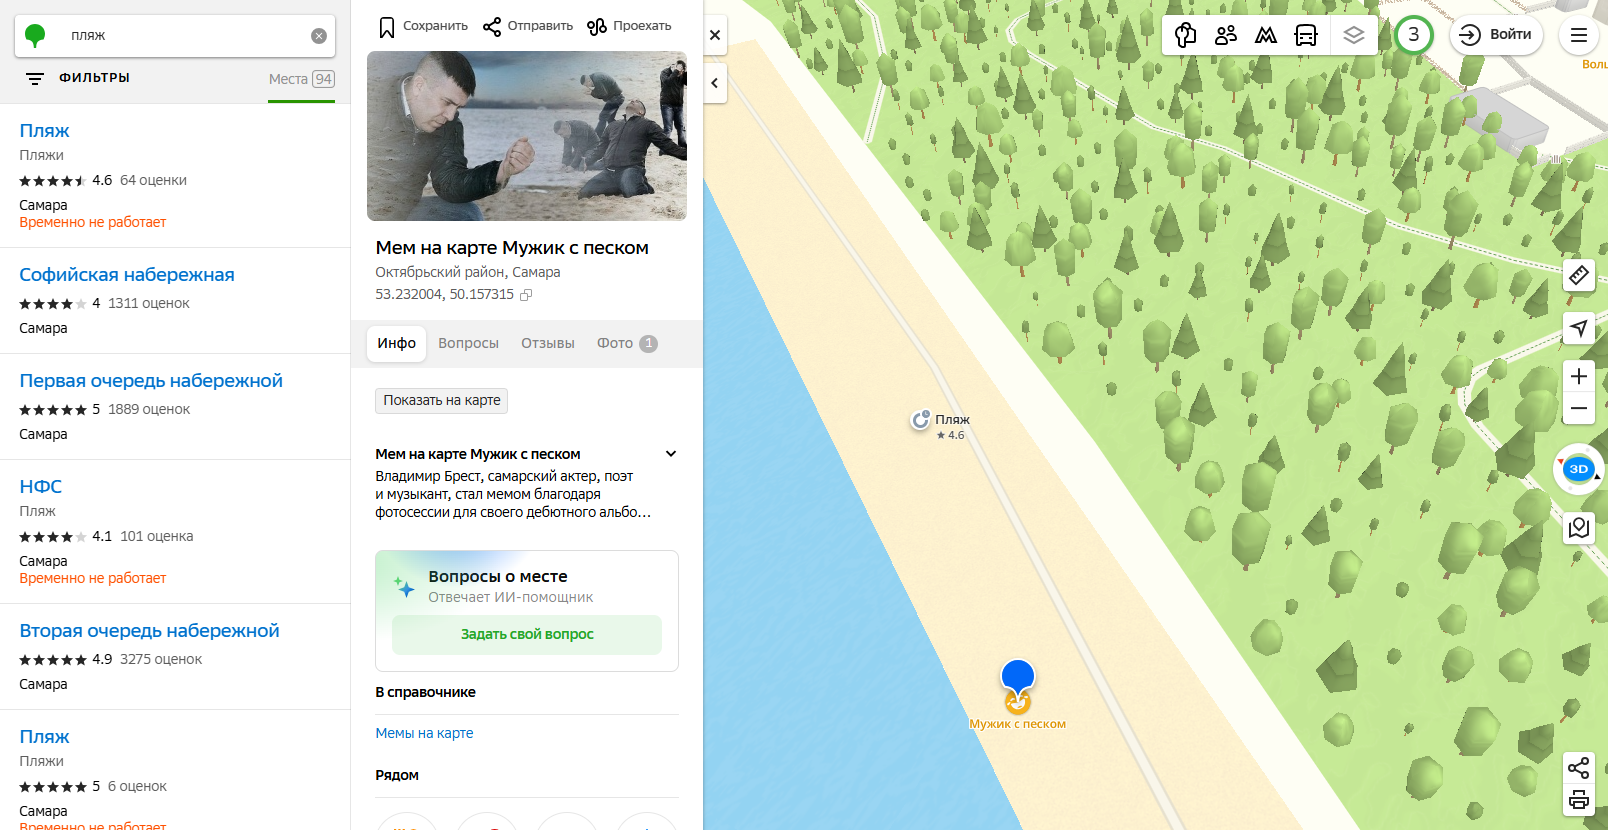Open the Мемы на карте link

click(x=424, y=733)
